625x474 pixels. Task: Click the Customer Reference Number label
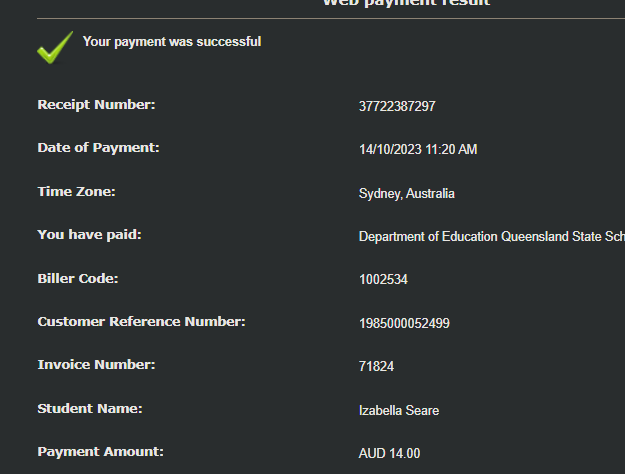tap(141, 322)
